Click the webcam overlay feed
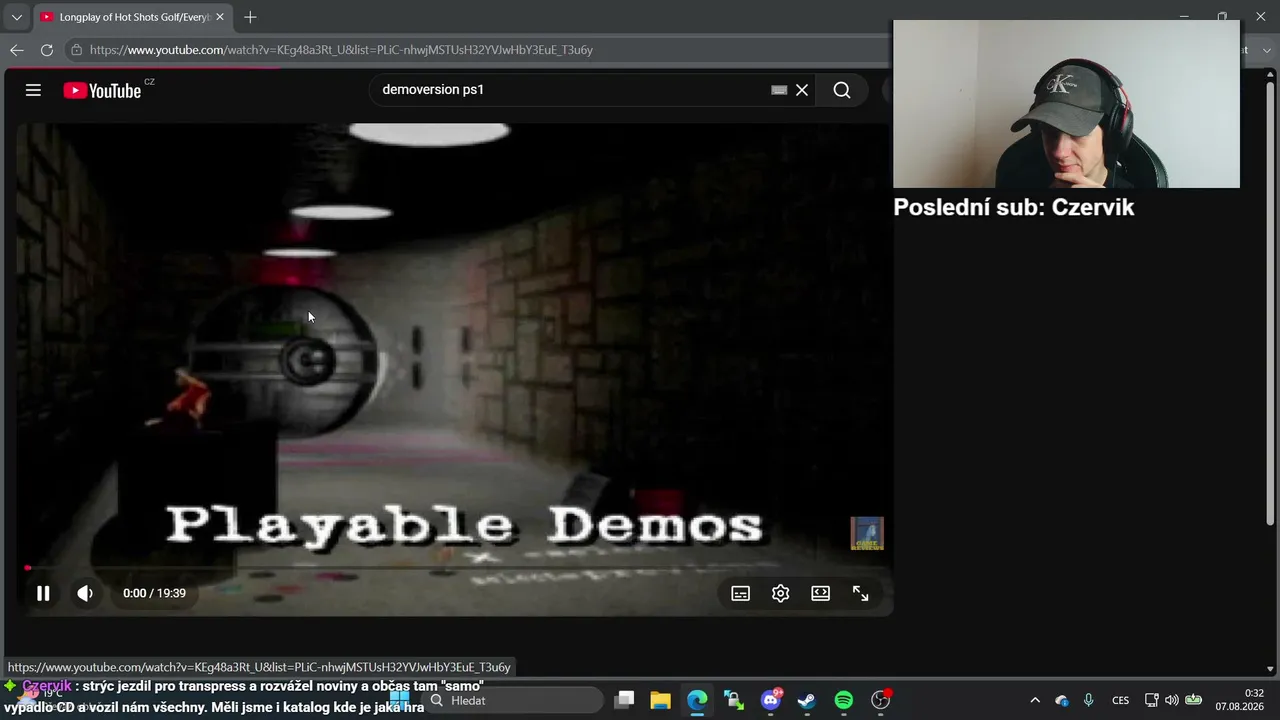Screen dimensions: 1280x720 pyautogui.click(x=1066, y=104)
